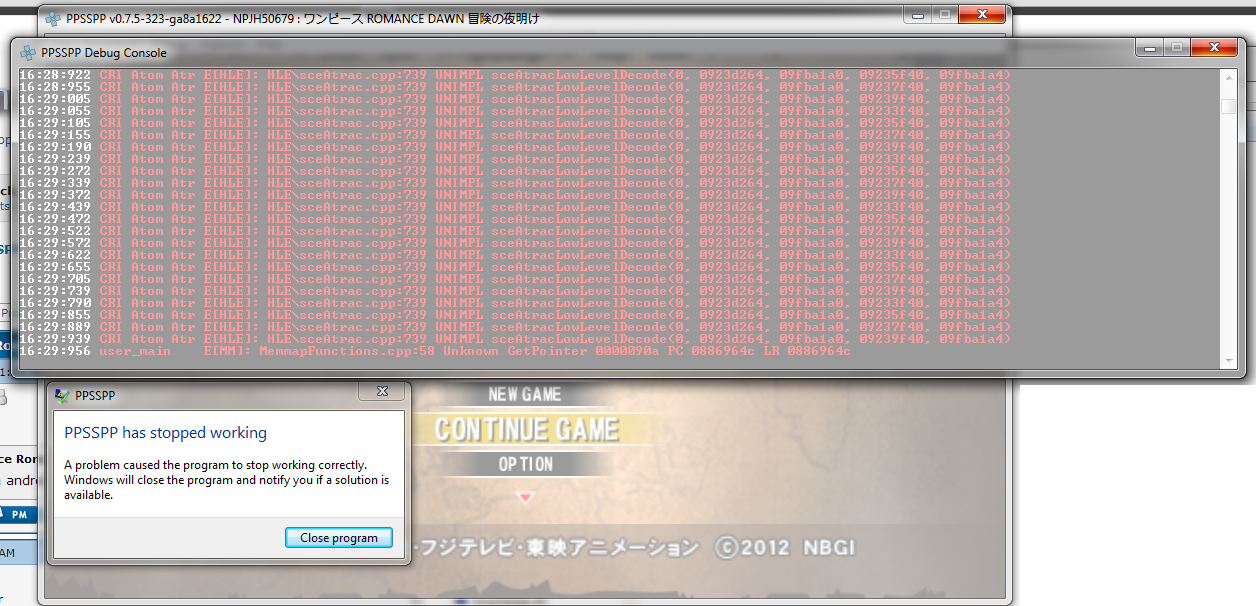The height and width of the screenshot is (606, 1256).
Task: Click the PM button in the background page
Action: pyautogui.click(x=19, y=514)
